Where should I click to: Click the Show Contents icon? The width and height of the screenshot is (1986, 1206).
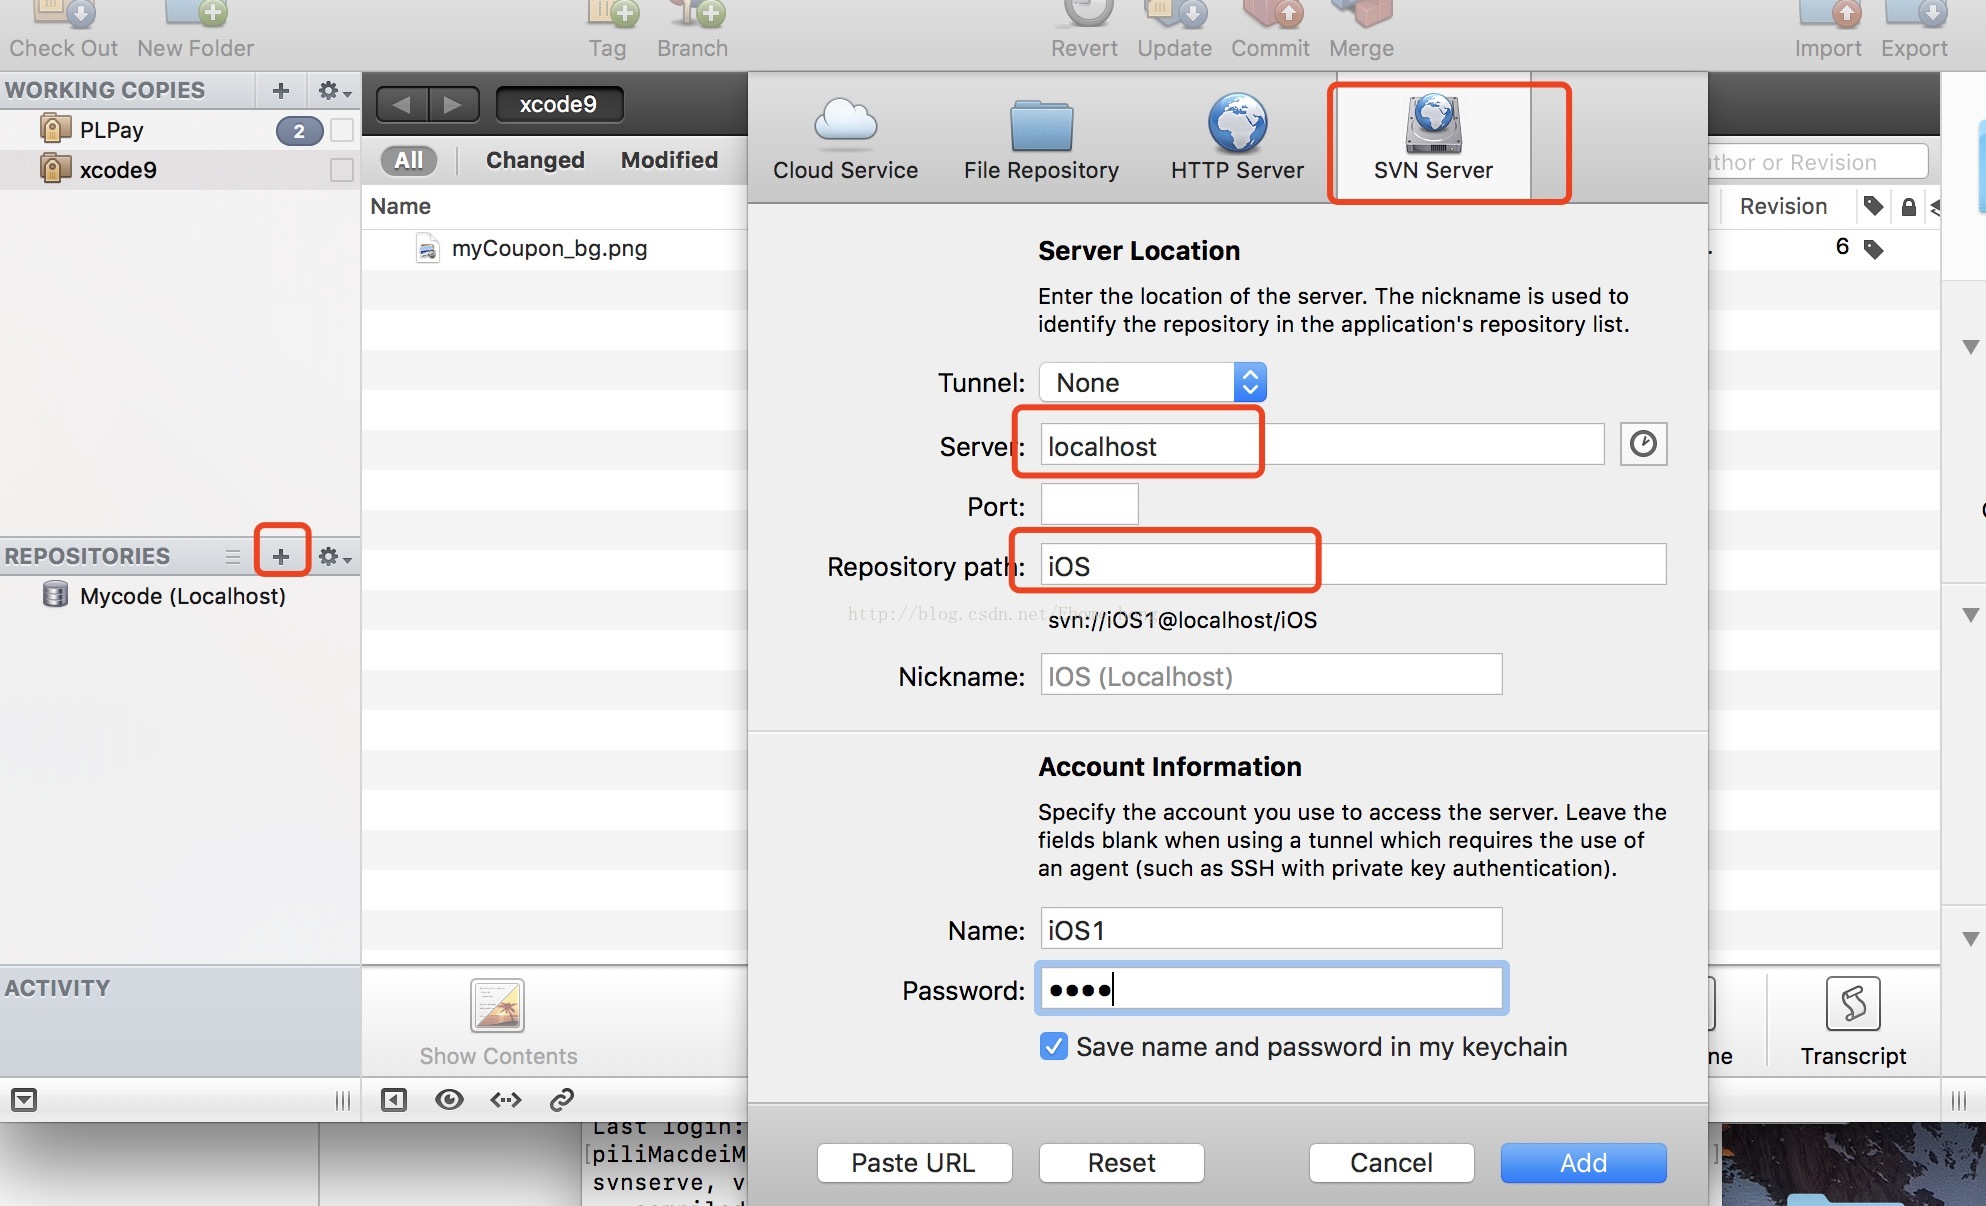click(x=498, y=1005)
